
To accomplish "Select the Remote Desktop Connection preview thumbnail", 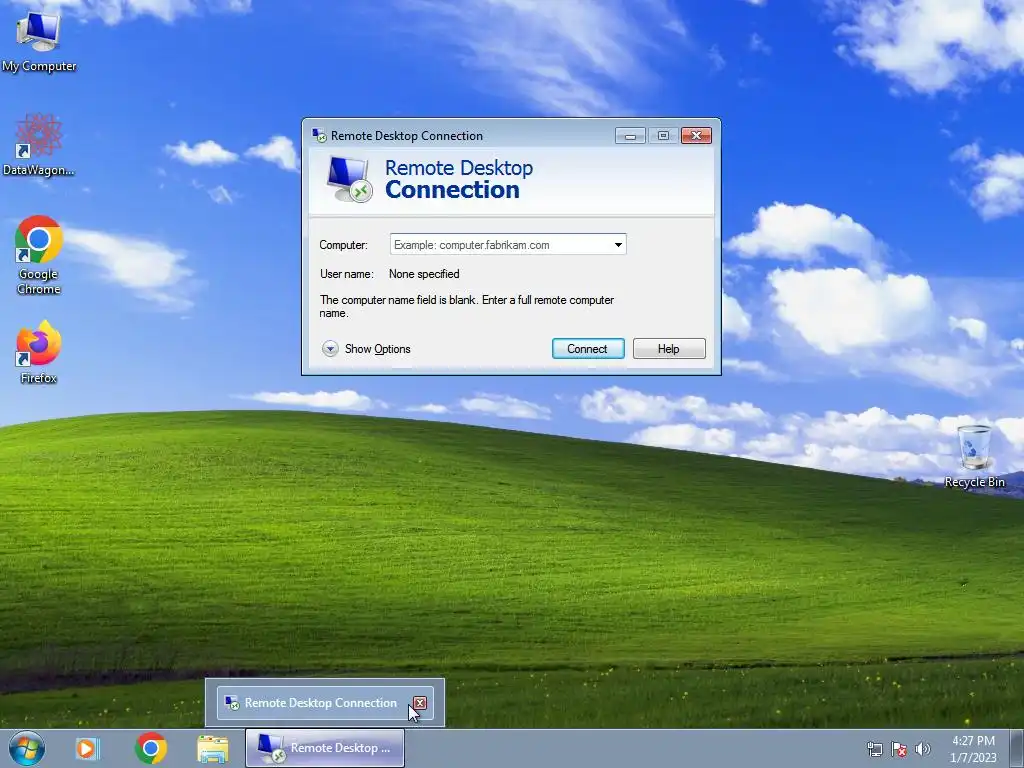I will 325,703.
